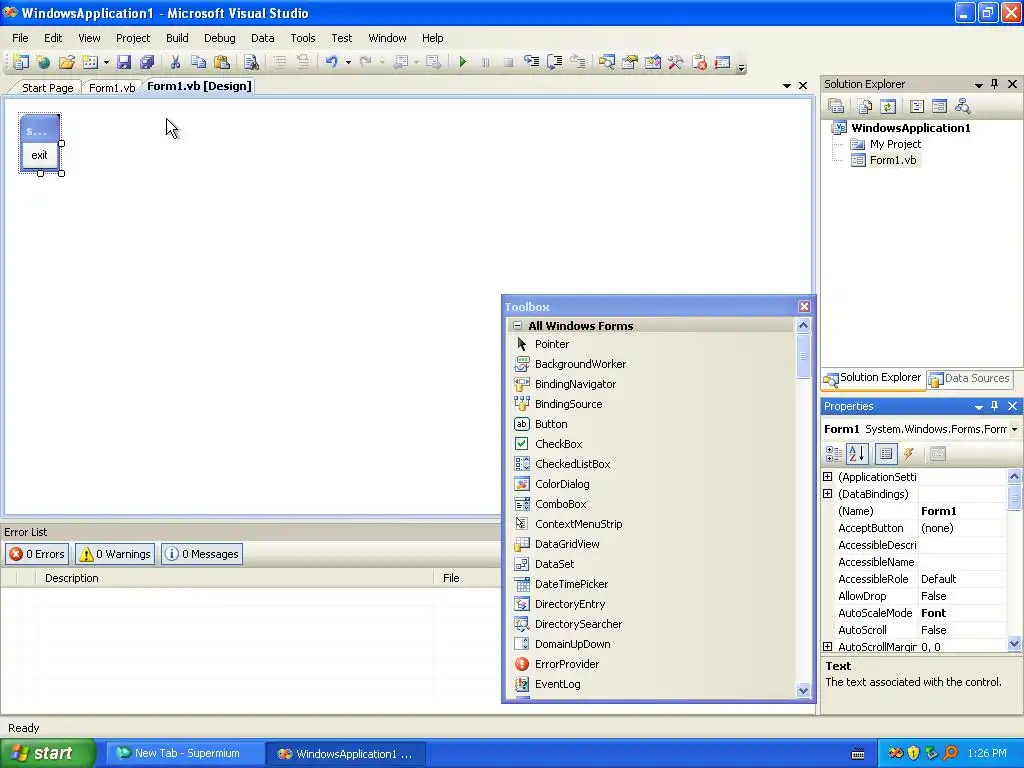Open the Undo history dropdown arrow

[x=348, y=63]
